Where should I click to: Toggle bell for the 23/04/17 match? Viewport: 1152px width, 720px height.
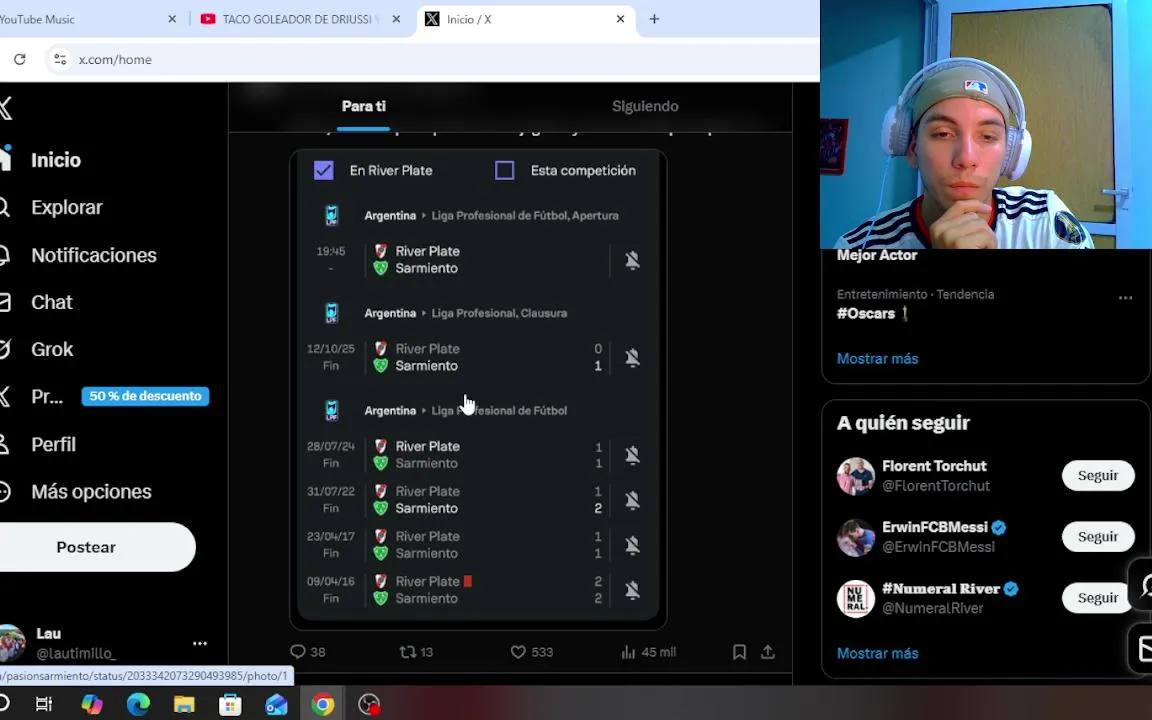tap(633, 545)
